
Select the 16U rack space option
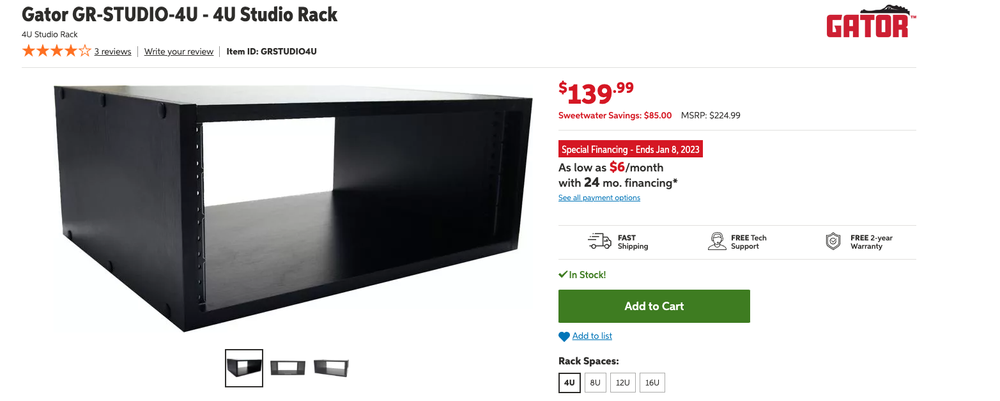point(652,383)
